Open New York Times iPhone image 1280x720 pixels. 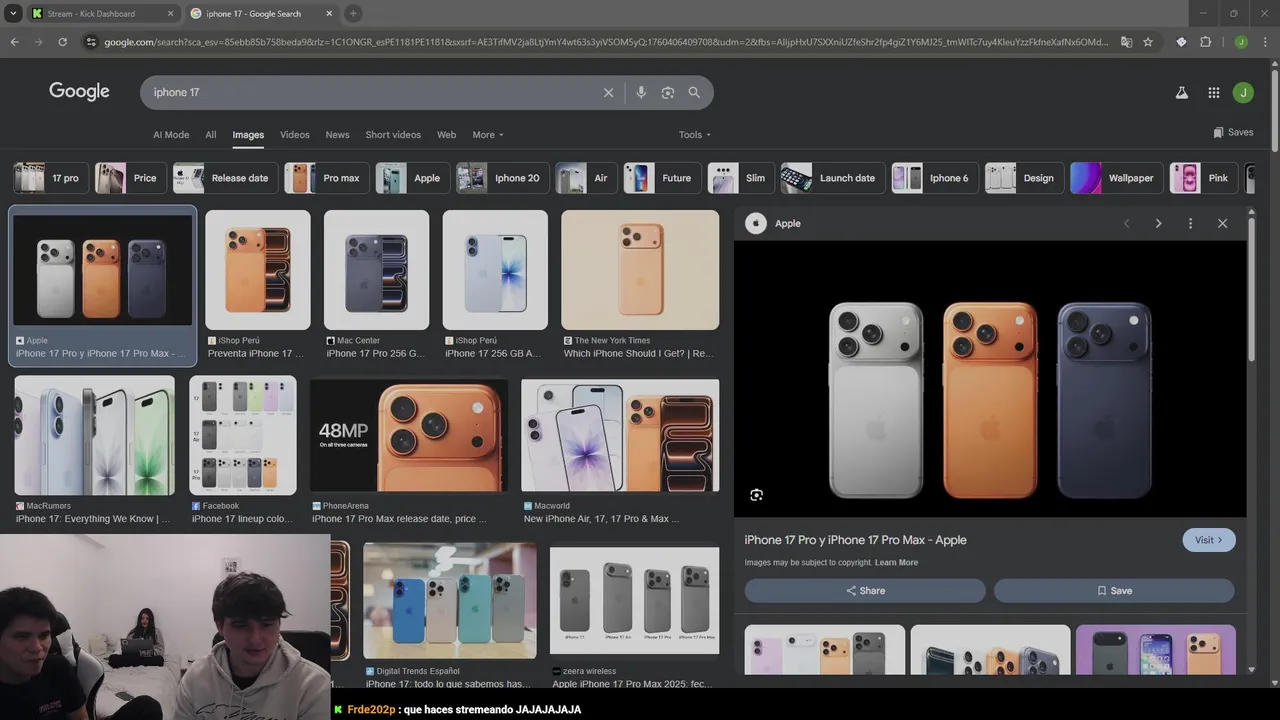pyautogui.click(x=640, y=270)
